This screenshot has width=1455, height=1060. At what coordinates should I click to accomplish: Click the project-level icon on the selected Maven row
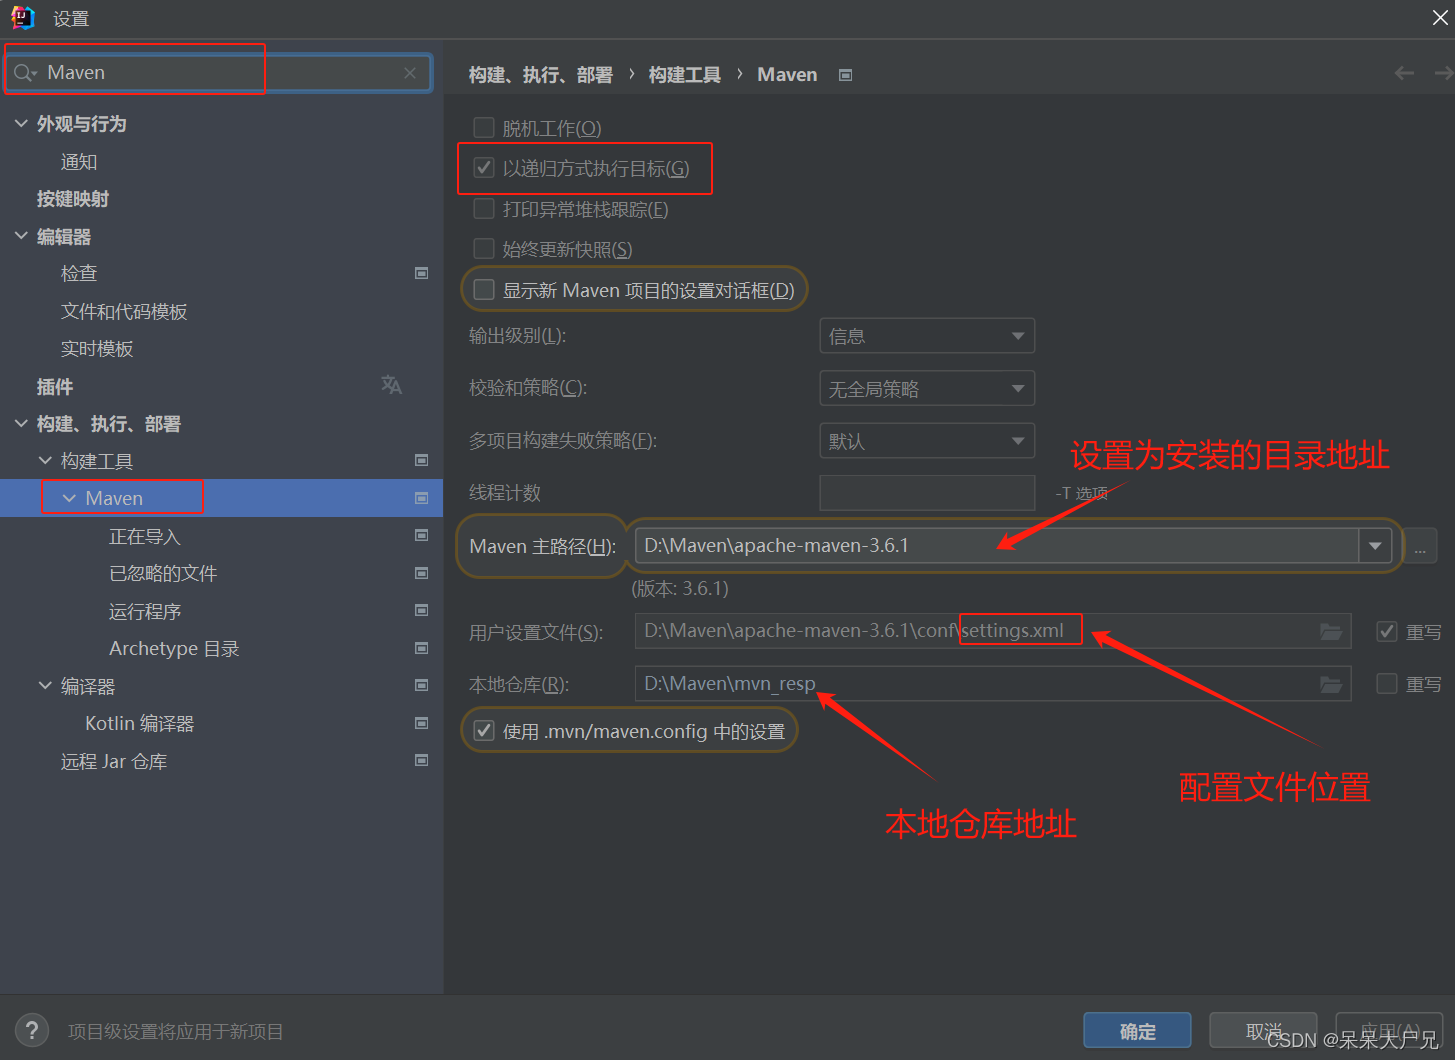[x=421, y=498]
